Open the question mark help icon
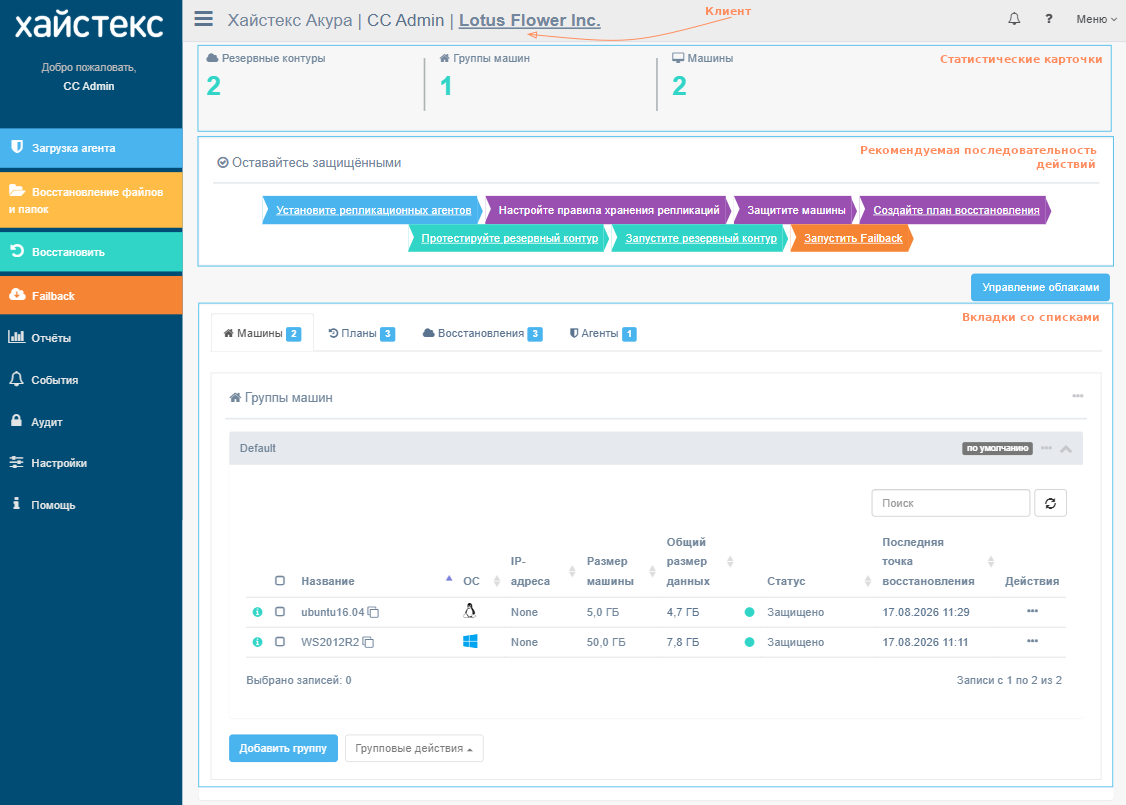1126x805 pixels. (1048, 19)
